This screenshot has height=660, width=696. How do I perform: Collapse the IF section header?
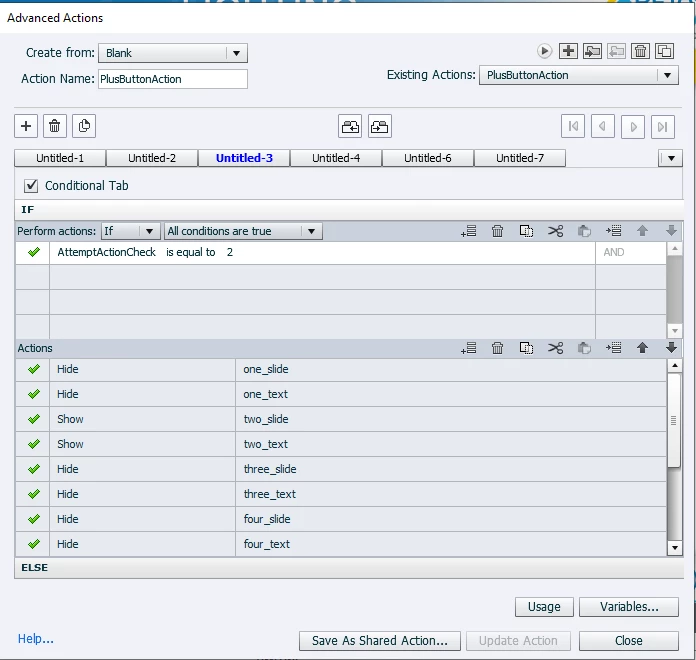pyautogui.click(x=349, y=209)
